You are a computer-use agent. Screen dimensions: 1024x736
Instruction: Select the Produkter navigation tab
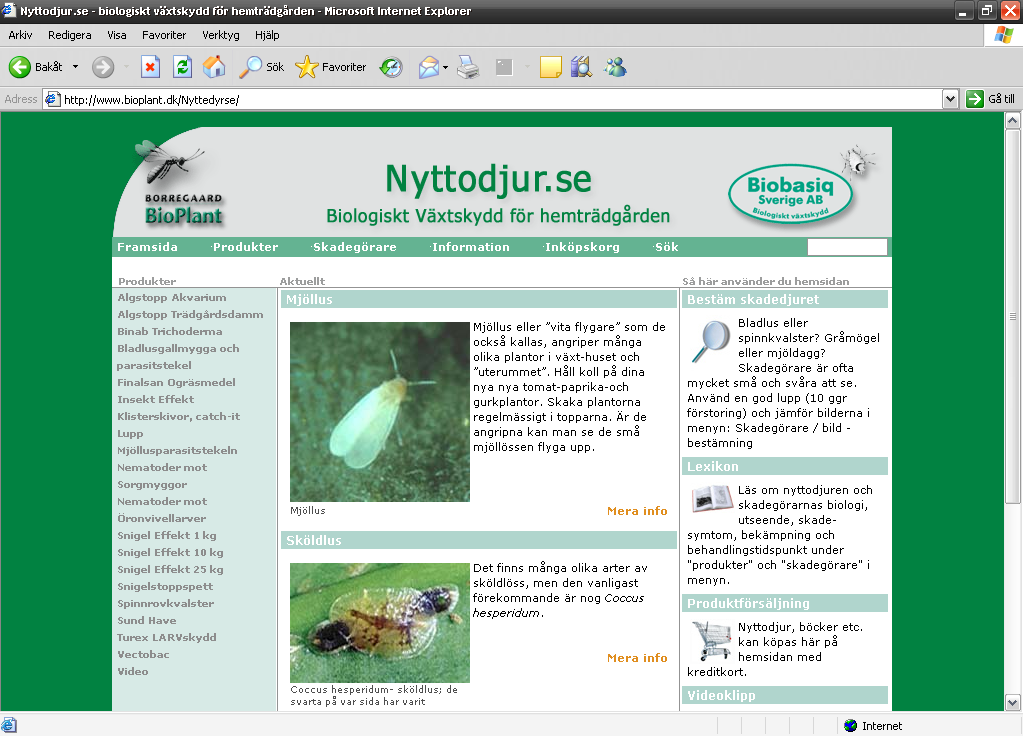point(246,247)
